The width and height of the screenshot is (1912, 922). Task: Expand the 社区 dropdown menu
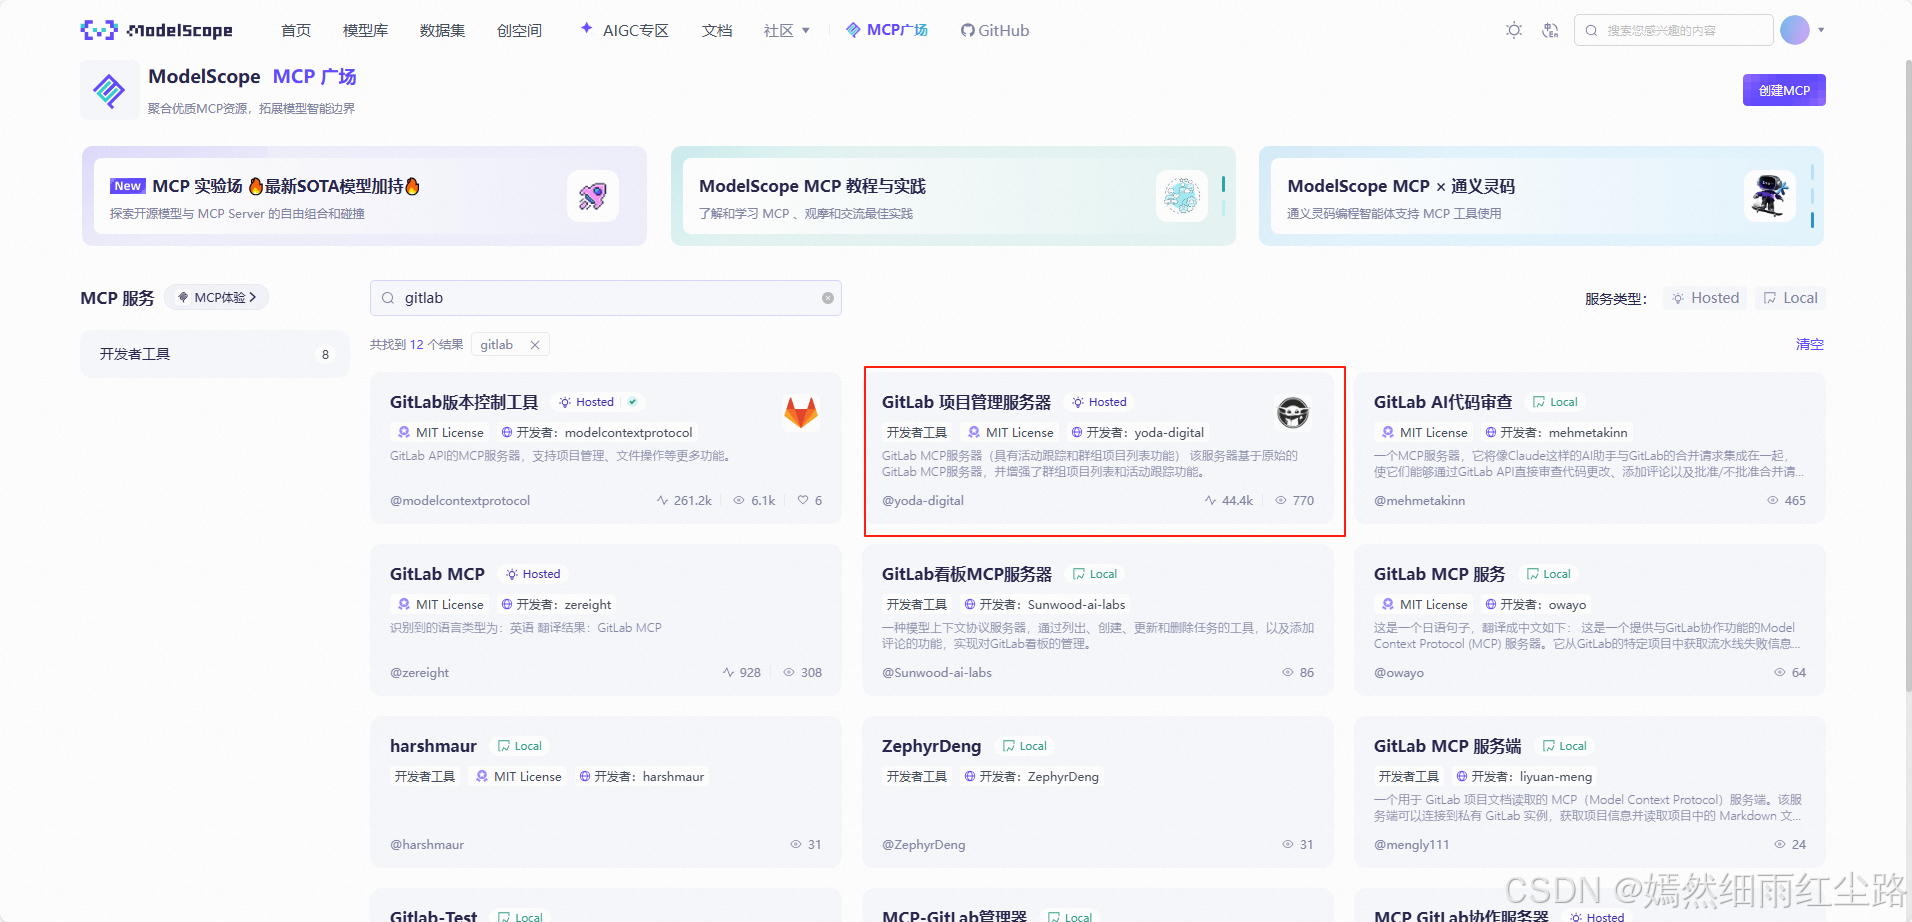[787, 30]
